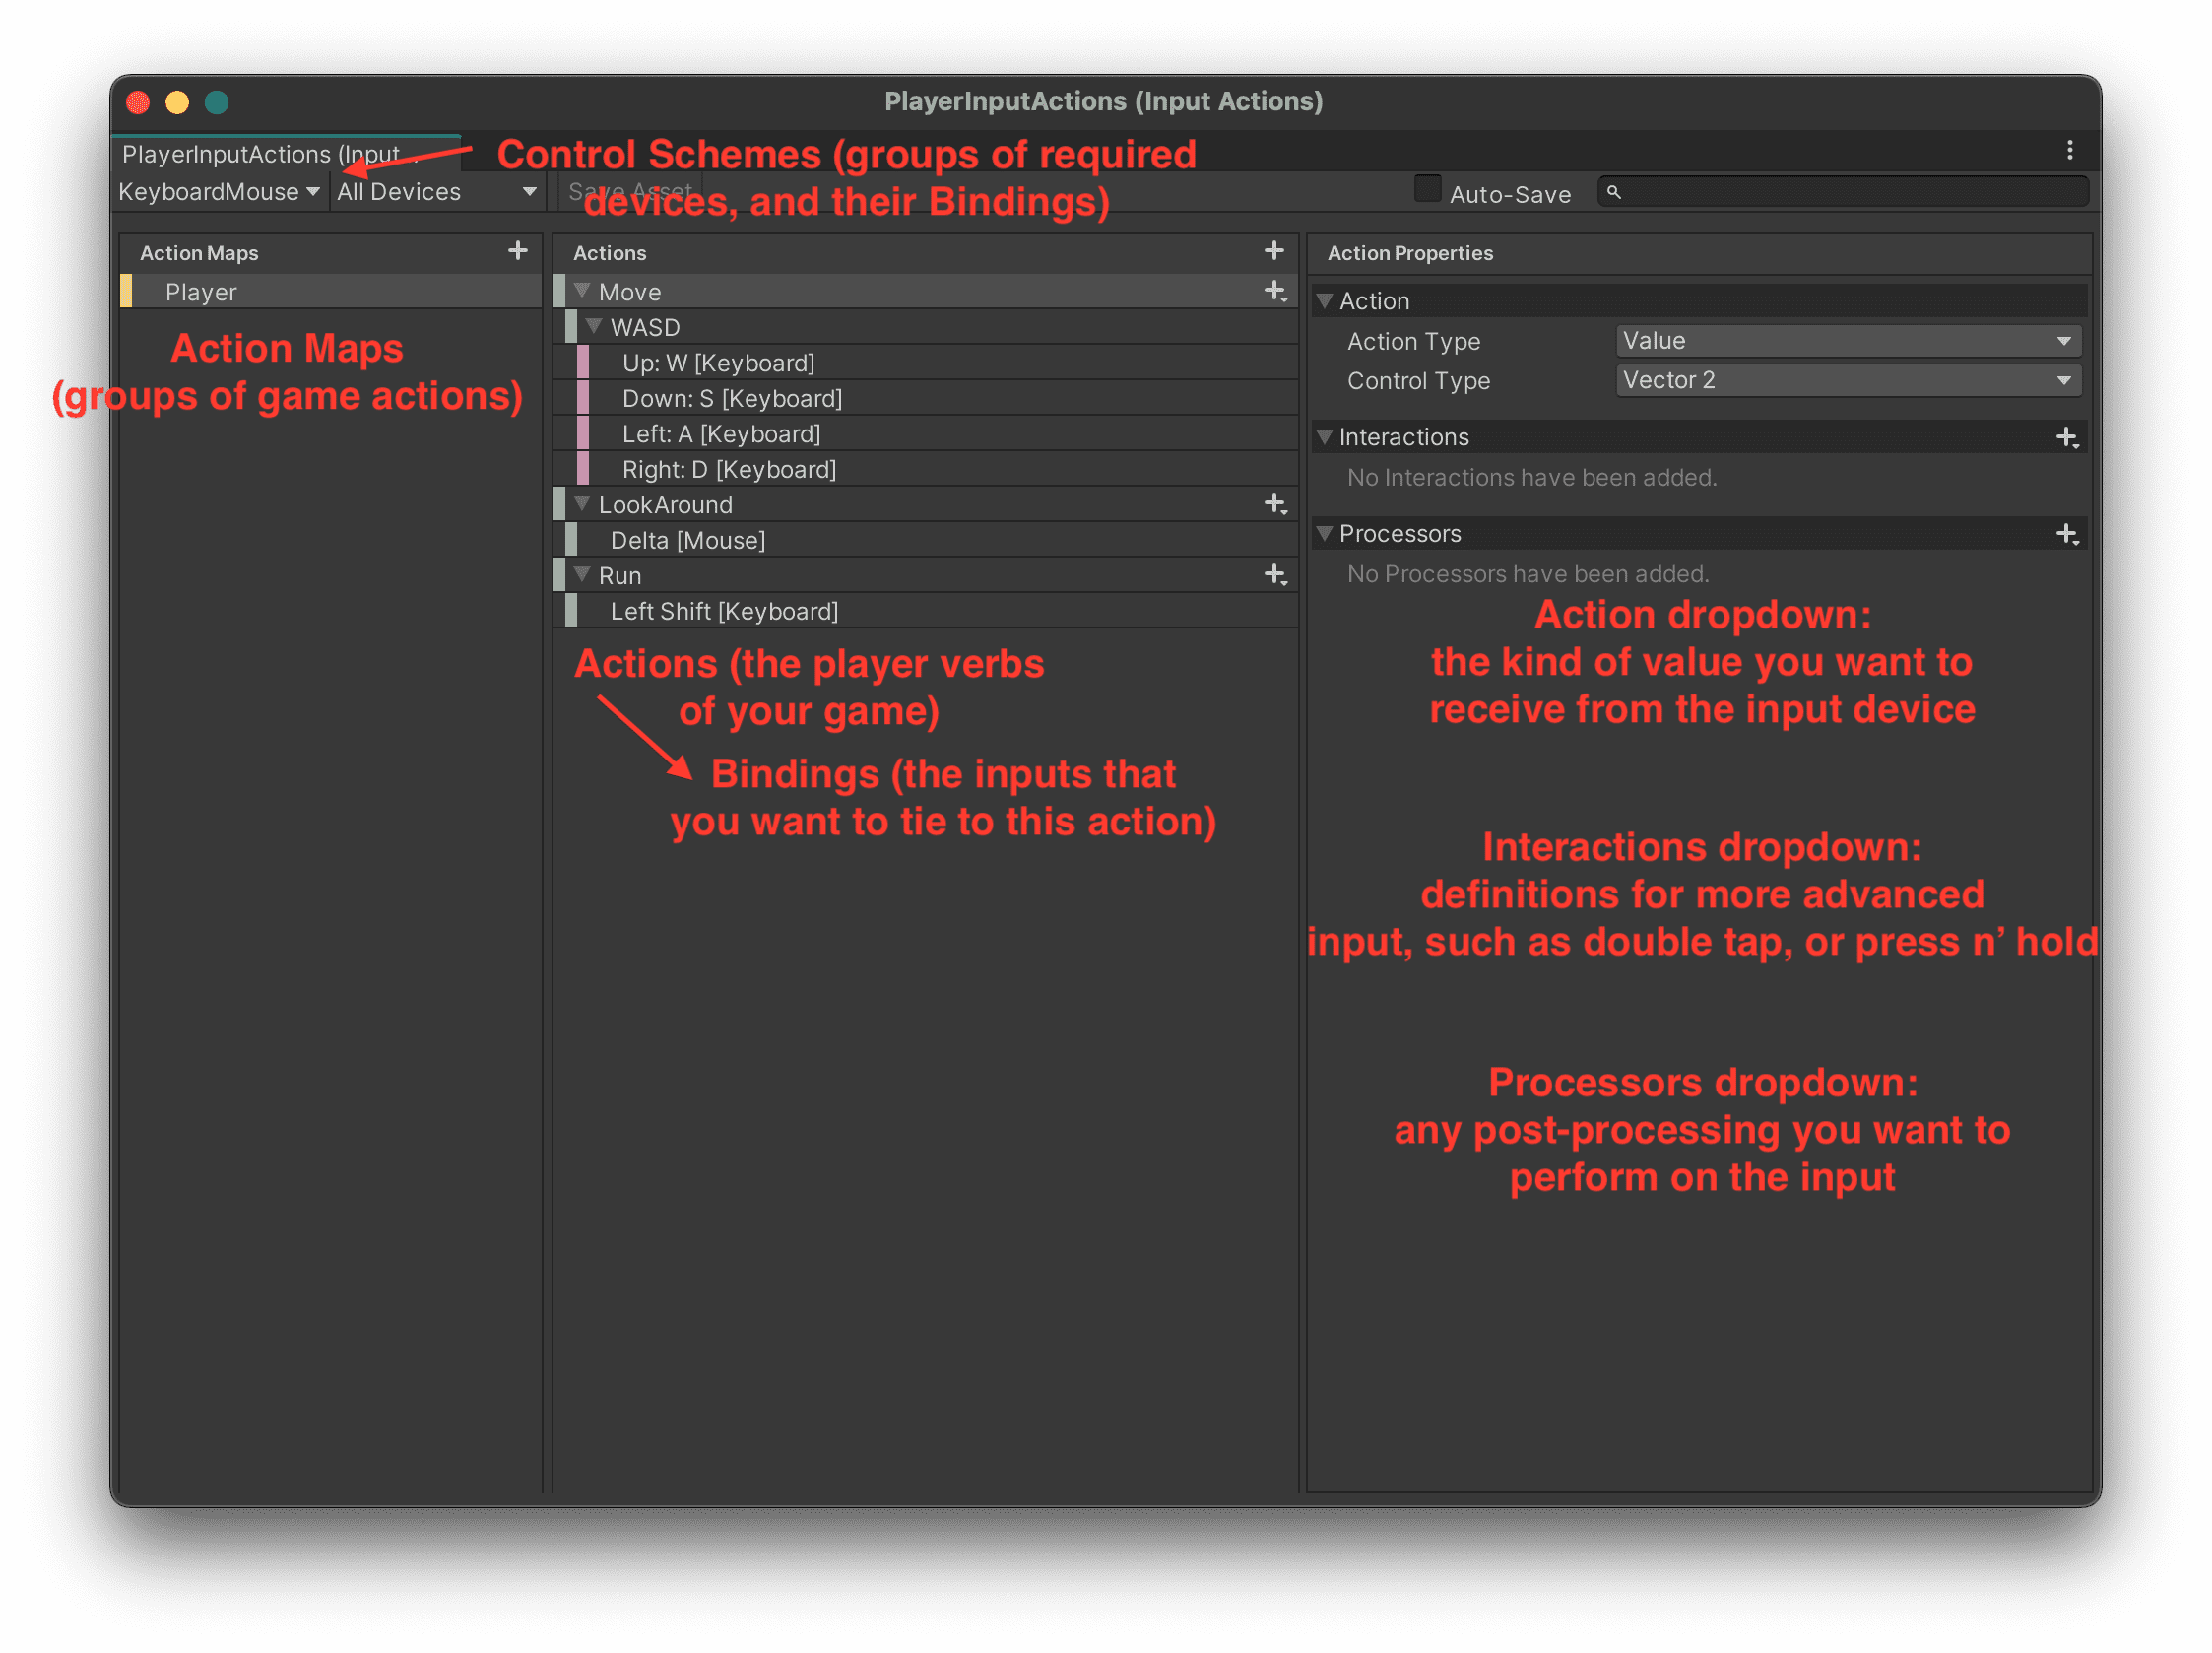Open the Action Type dropdown
The image size is (2212, 1653).
pyautogui.click(x=1847, y=341)
